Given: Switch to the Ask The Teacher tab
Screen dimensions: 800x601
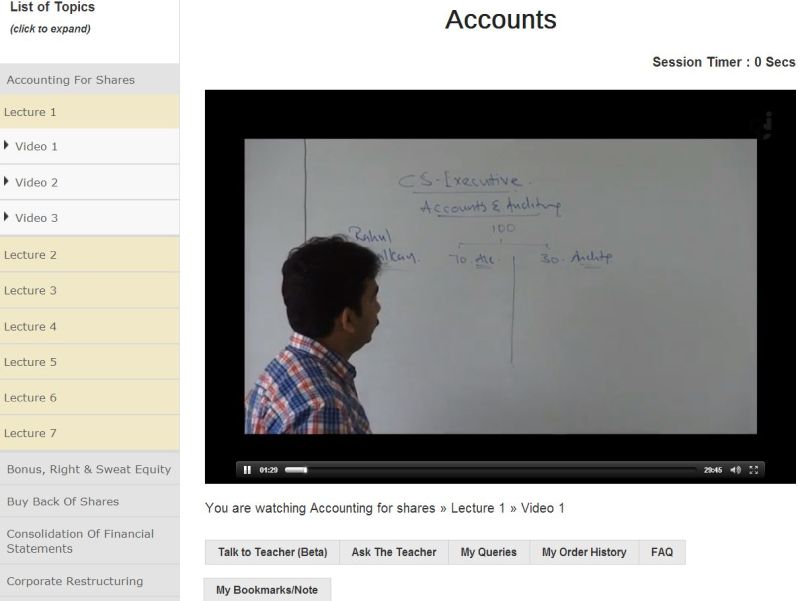Looking at the screenshot, I should click(394, 552).
